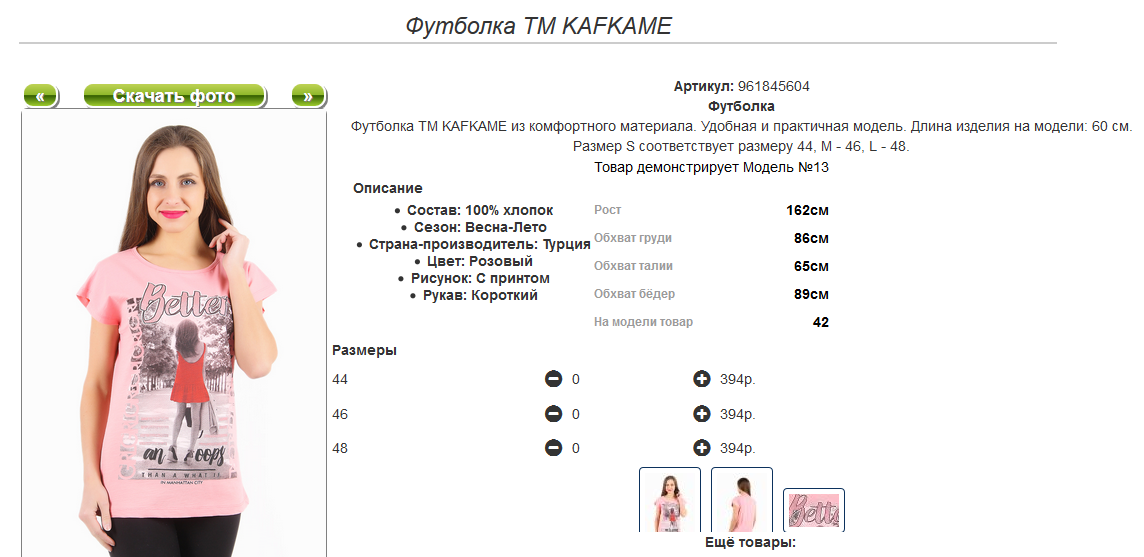Click the page title Футболка ТМ KAFKAME
This screenshot has height=557, width=1144.
click(x=538, y=26)
